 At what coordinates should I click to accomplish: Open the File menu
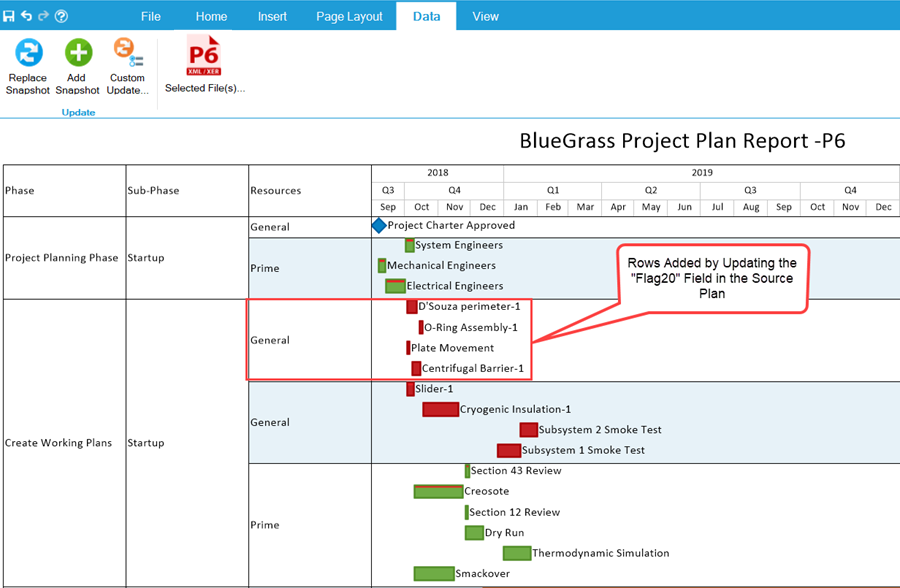pyautogui.click(x=150, y=16)
